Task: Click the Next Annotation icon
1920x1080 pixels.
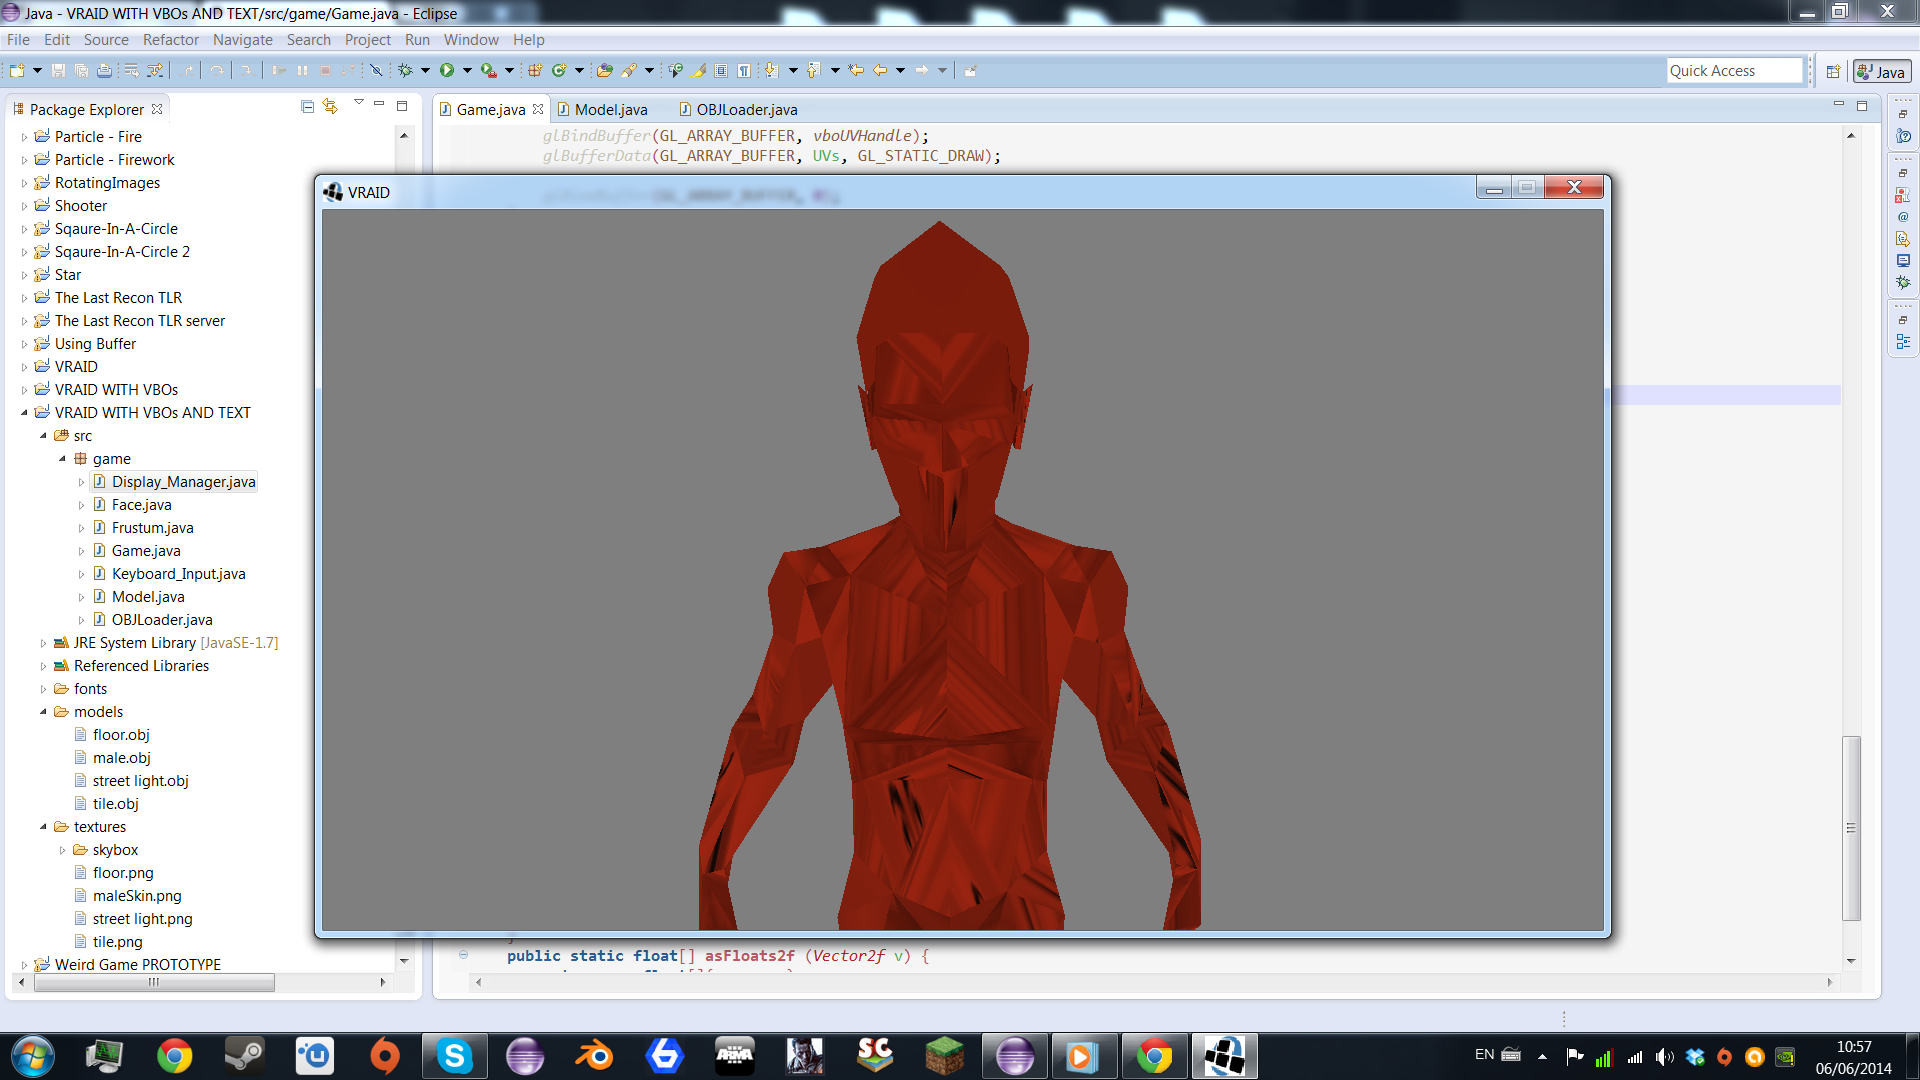Action: click(x=771, y=70)
